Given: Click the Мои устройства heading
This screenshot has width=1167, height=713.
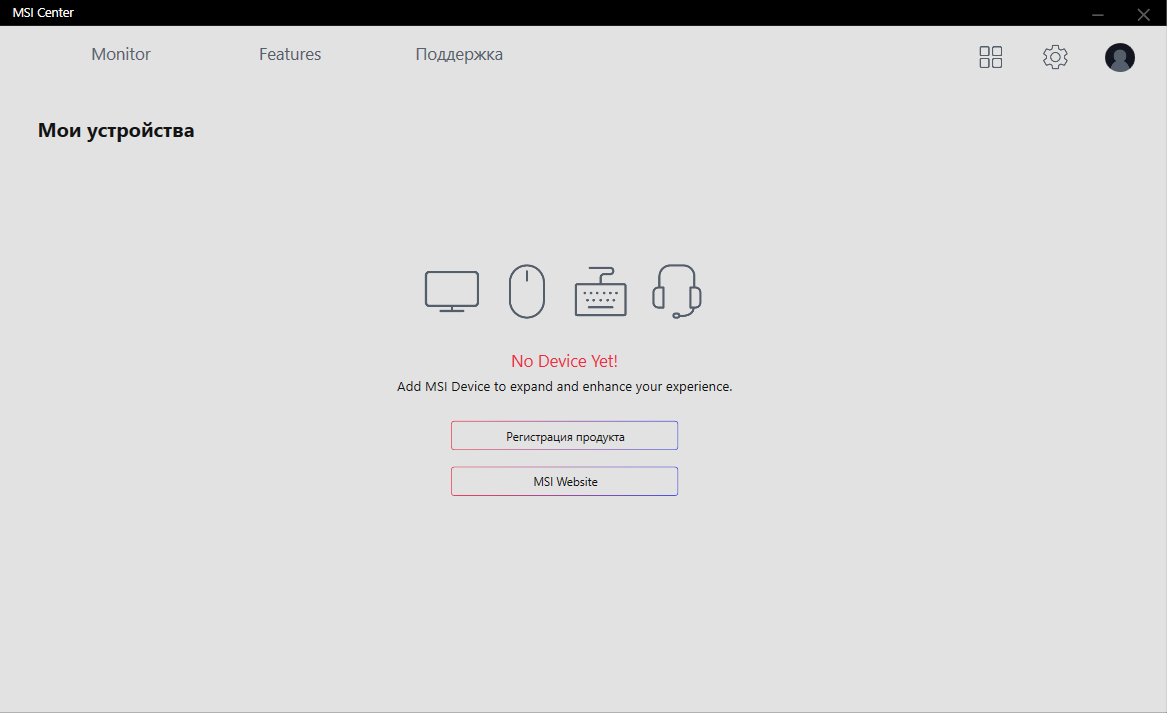Looking at the screenshot, I should coord(116,130).
